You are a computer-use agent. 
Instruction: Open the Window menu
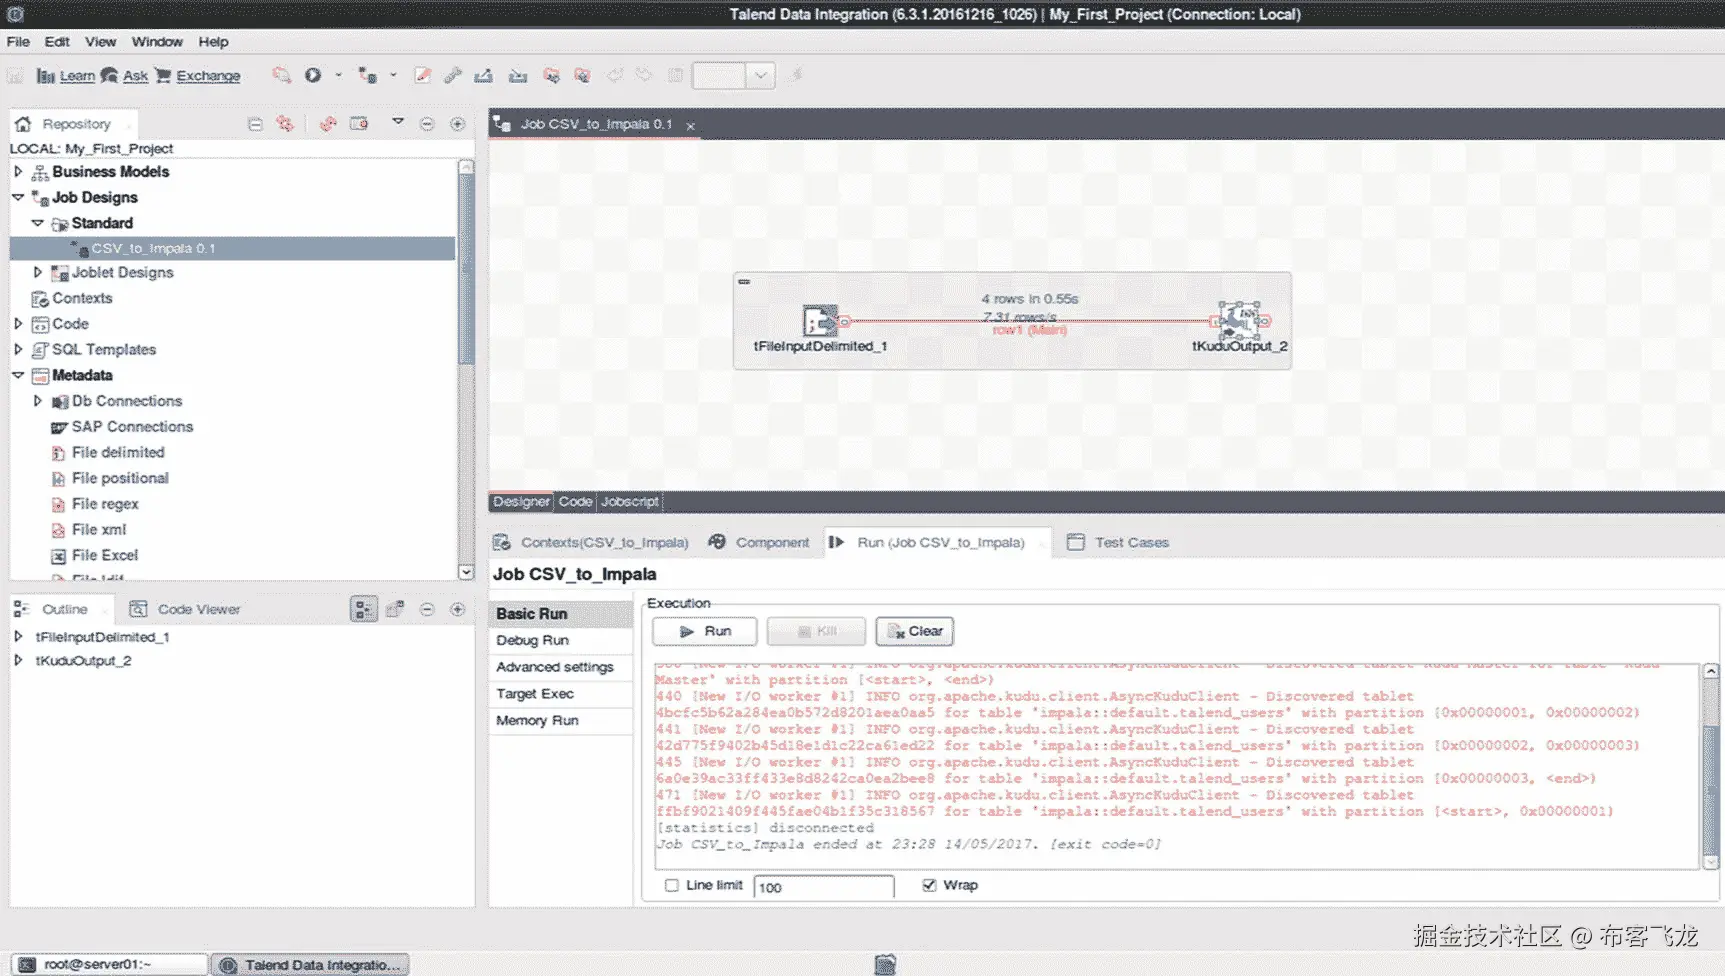(x=157, y=42)
